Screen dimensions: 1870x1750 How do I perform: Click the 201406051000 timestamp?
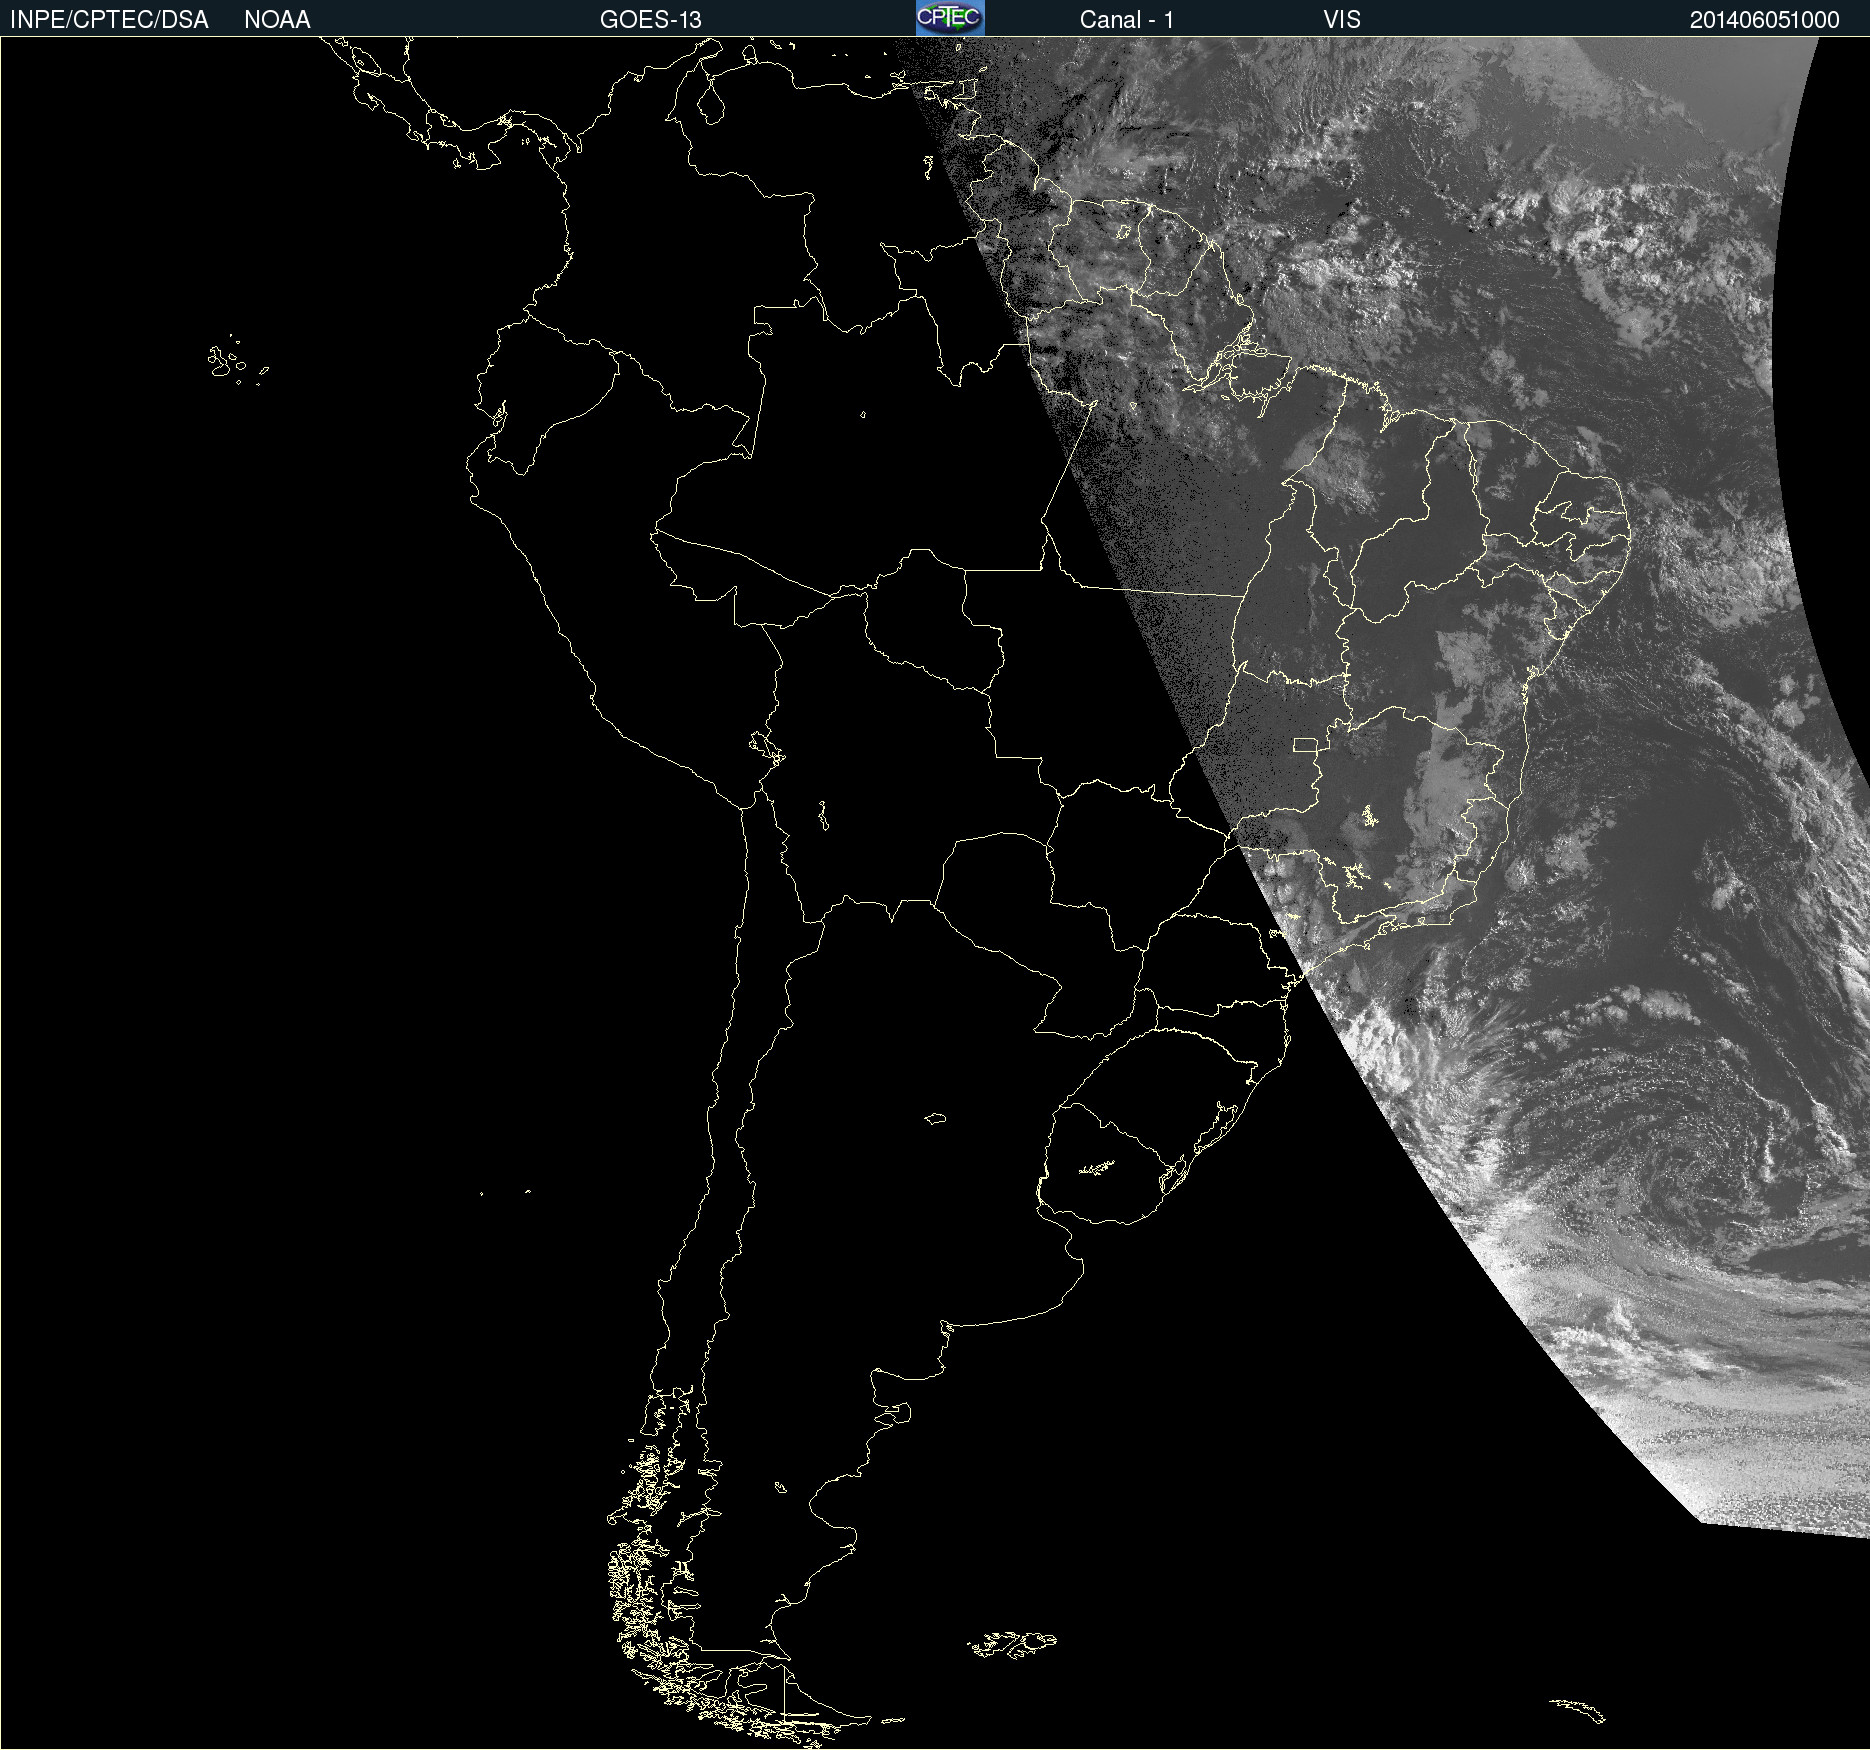[1764, 19]
